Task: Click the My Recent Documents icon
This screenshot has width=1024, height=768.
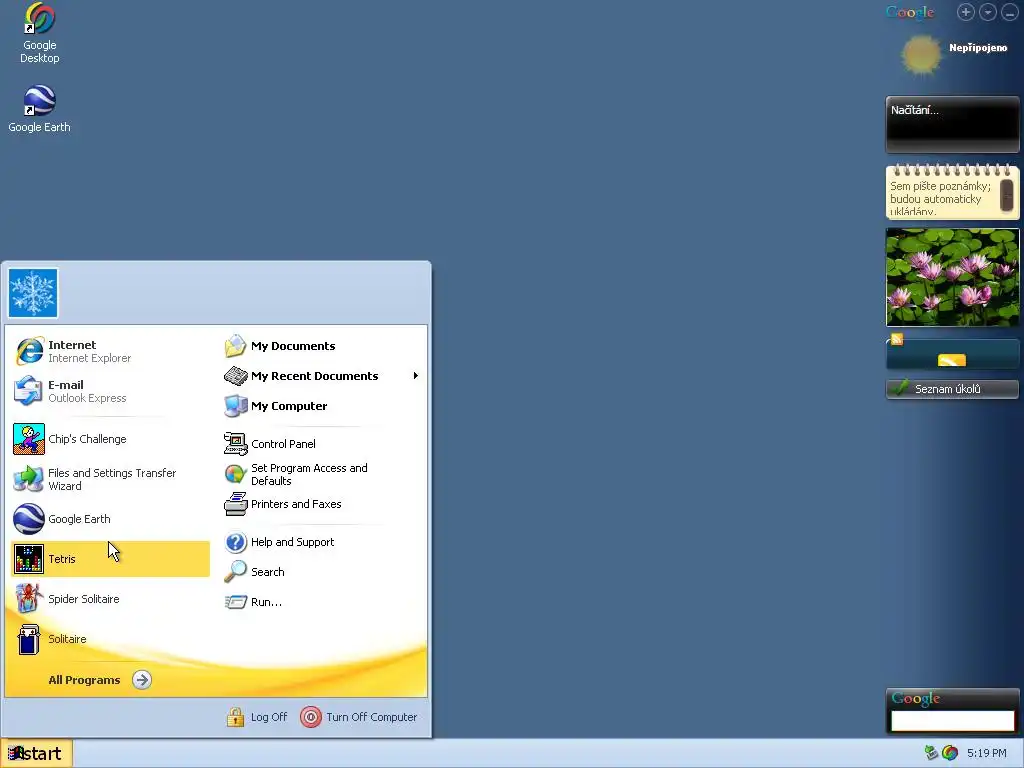Action: tap(235, 376)
